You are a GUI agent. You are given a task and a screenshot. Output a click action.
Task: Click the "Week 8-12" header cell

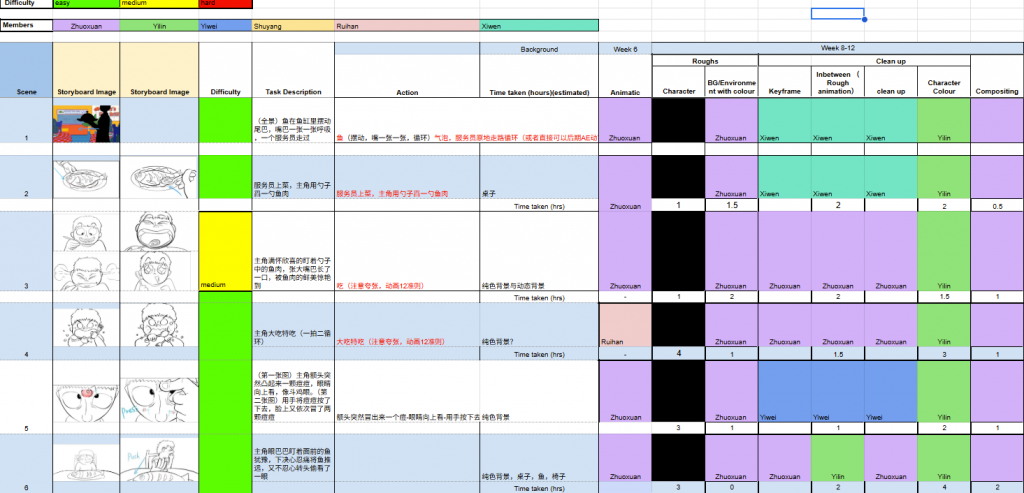point(837,48)
